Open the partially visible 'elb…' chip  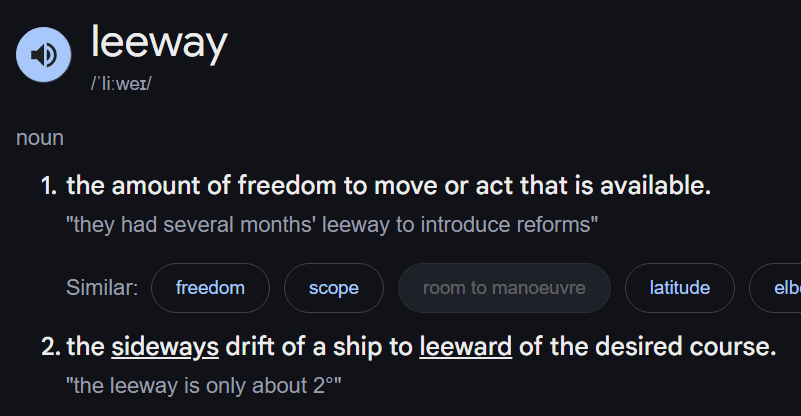point(775,288)
